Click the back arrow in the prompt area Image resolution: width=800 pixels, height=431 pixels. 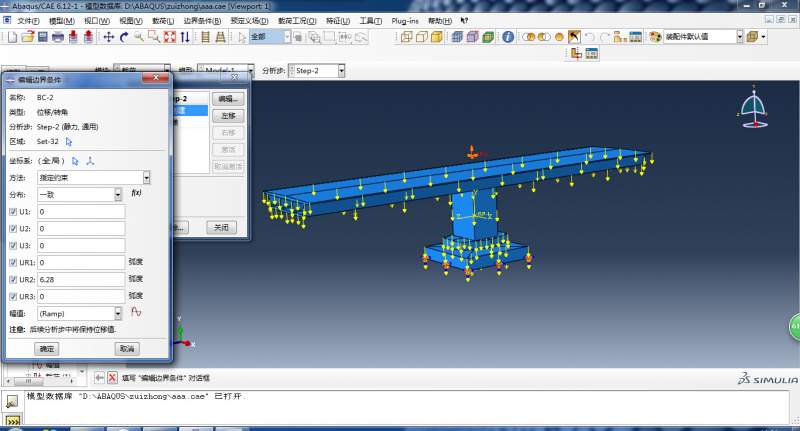coord(99,377)
